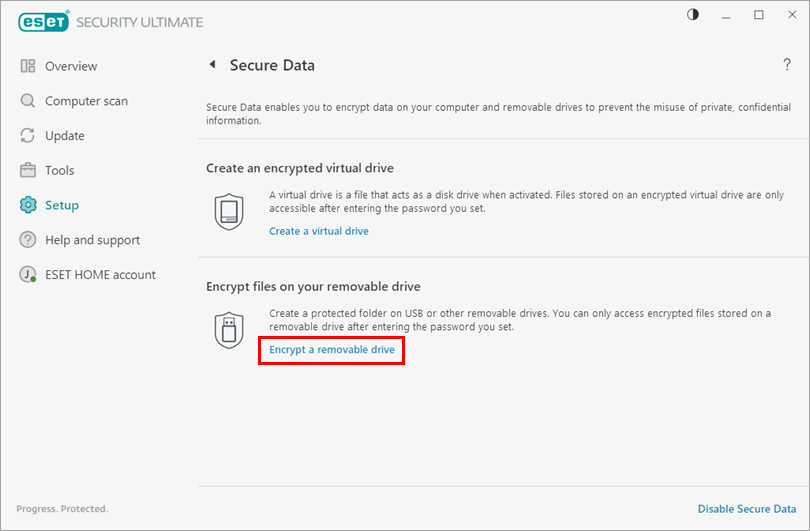Open Update section in sidebar
The image size is (810, 531).
tap(65, 136)
